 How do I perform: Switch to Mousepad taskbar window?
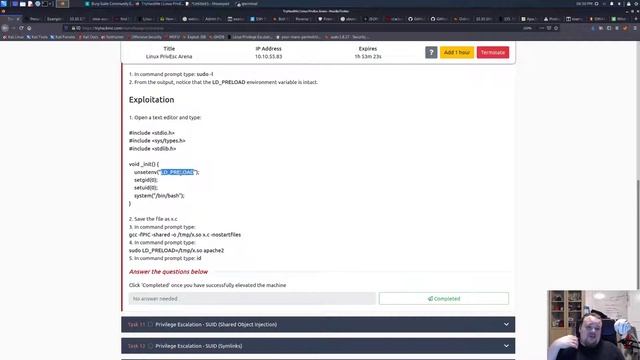208,4
